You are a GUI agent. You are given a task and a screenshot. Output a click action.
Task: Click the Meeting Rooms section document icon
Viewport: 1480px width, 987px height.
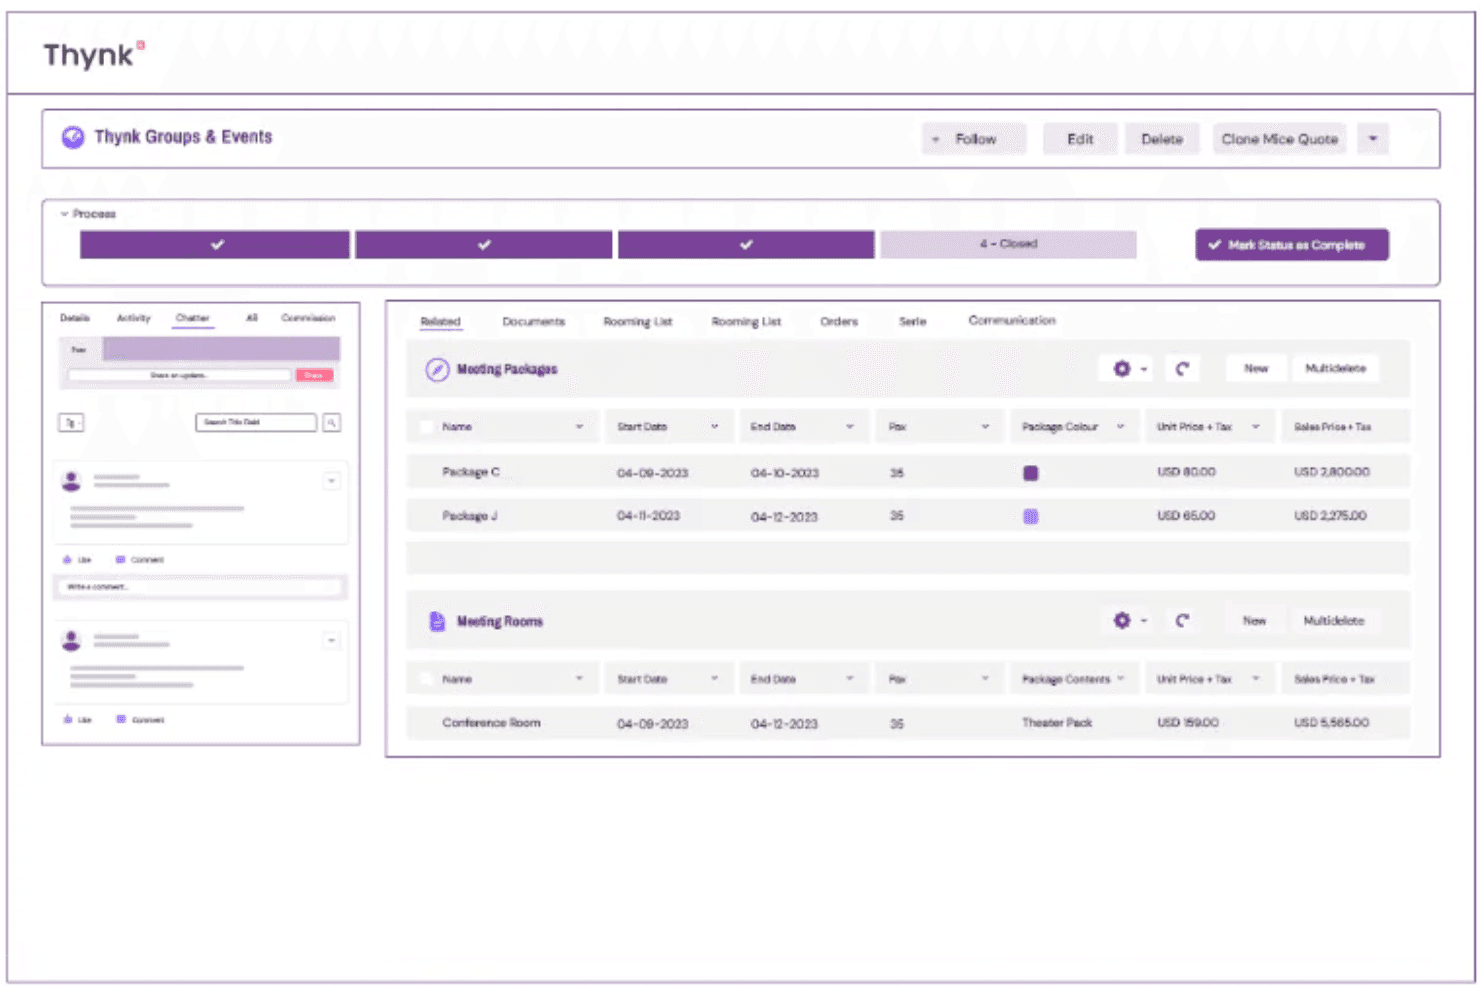(437, 621)
